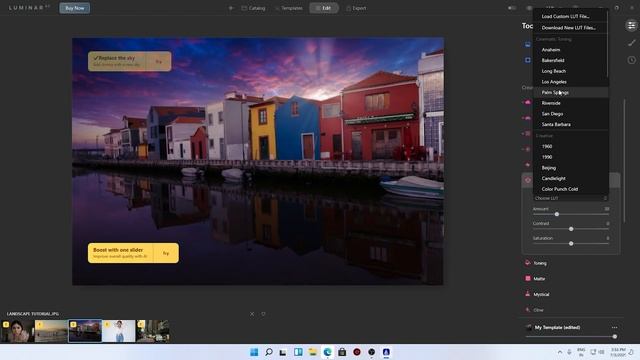Open File Explorer from taskbar

(313, 352)
